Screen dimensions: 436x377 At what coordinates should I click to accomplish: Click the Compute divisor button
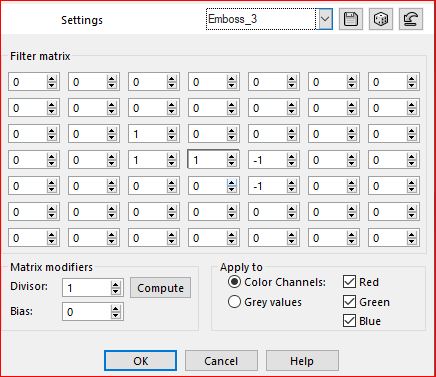[160, 288]
